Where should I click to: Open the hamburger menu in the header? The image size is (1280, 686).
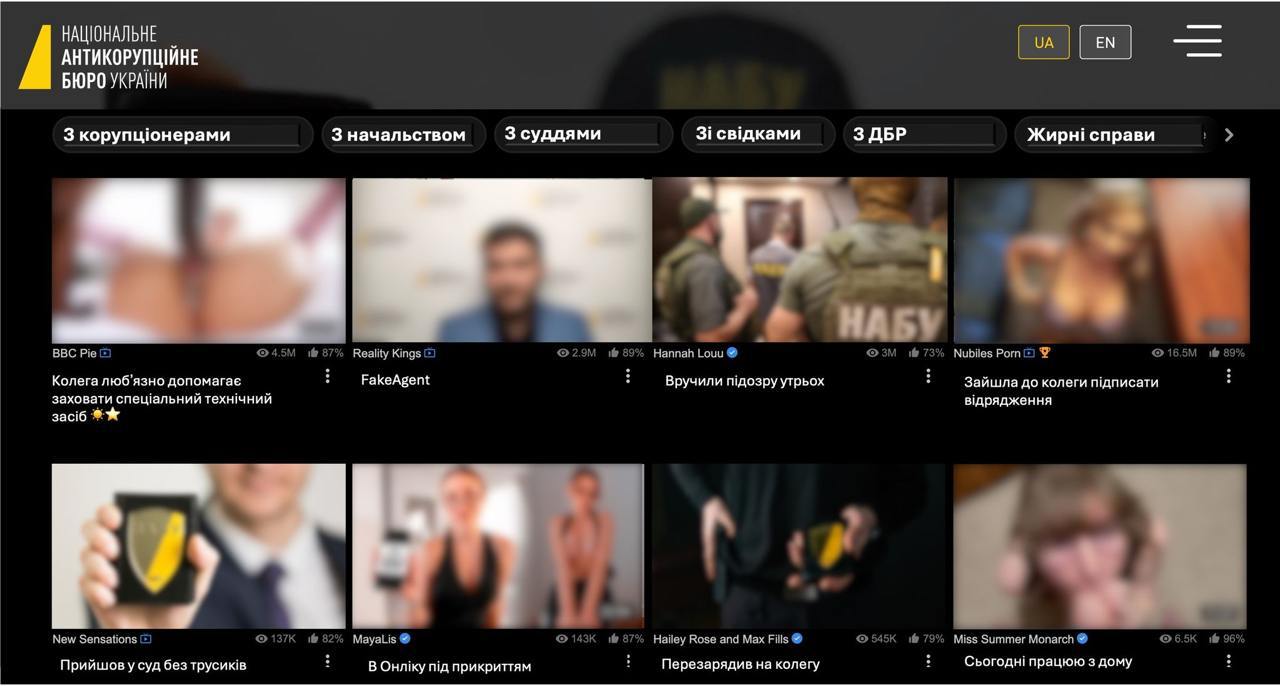pyautogui.click(x=1197, y=41)
